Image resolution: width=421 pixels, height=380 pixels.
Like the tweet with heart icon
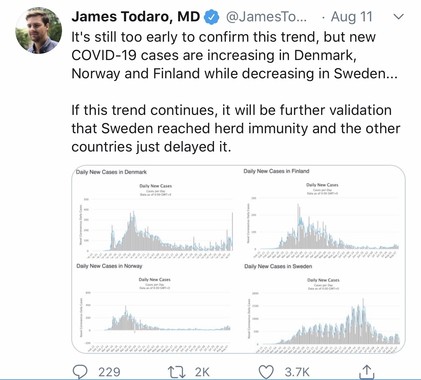point(266,372)
